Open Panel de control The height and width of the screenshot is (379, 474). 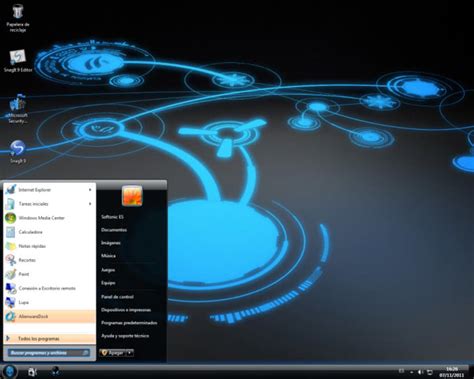[117, 297]
